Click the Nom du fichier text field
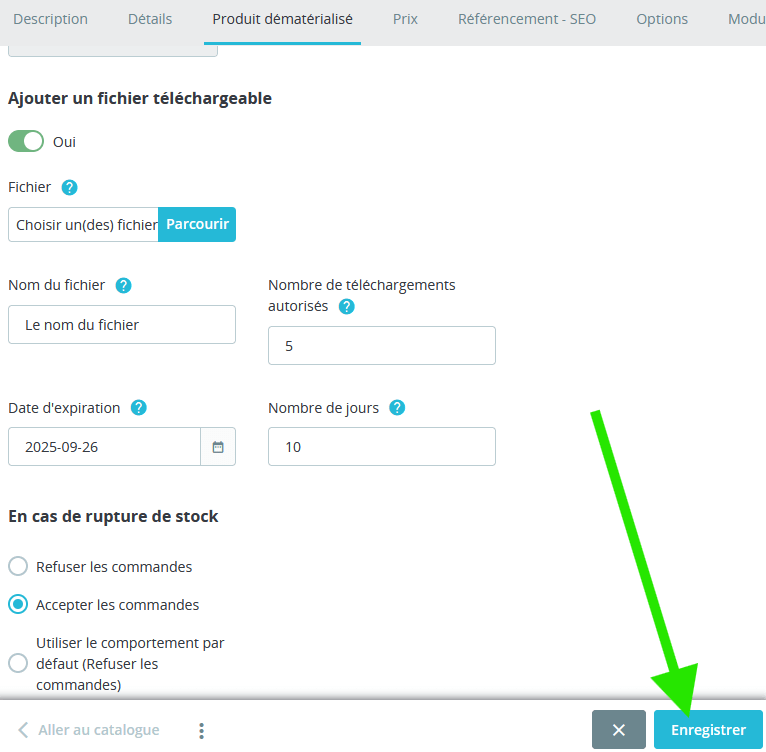The width and height of the screenshot is (766, 752). coord(122,325)
